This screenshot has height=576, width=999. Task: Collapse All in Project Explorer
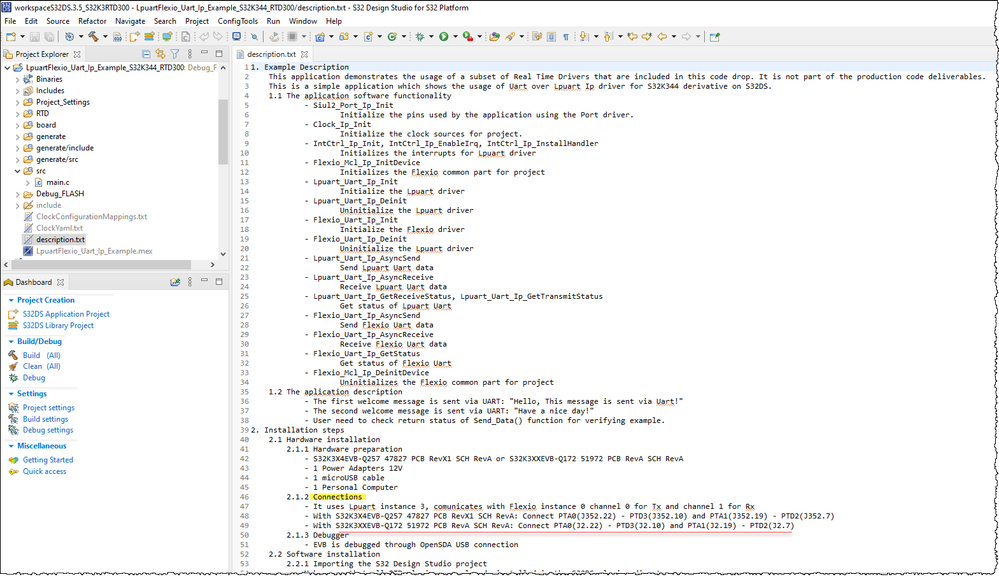(x=146, y=54)
